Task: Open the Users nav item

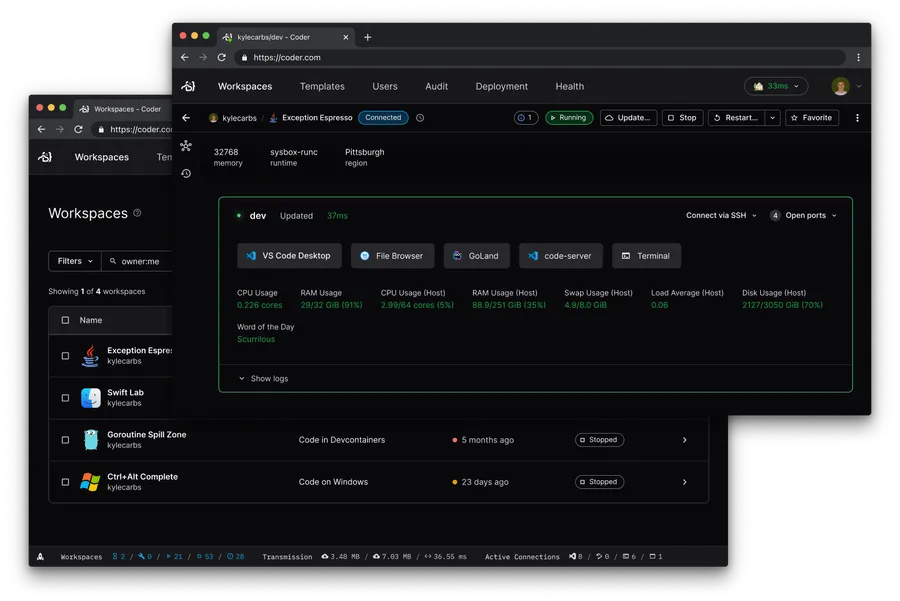Action: pyautogui.click(x=385, y=86)
